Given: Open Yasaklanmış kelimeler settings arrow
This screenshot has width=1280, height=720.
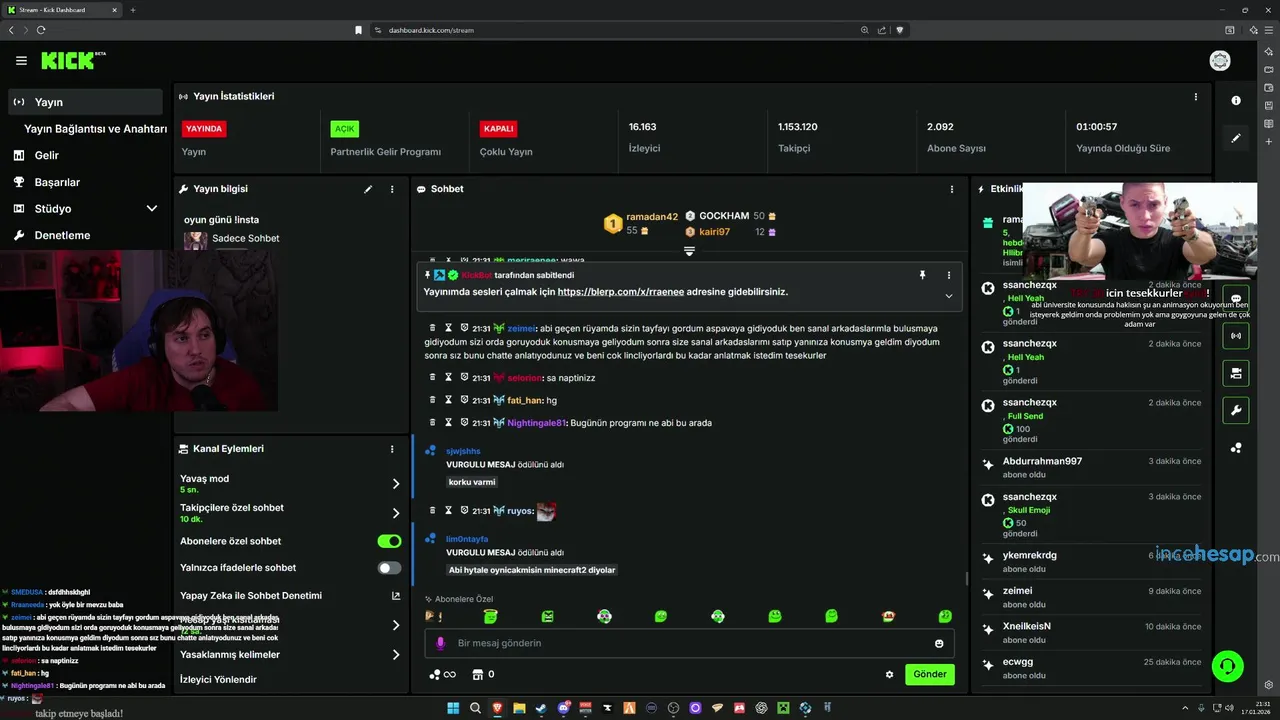Looking at the screenshot, I should 396,655.
